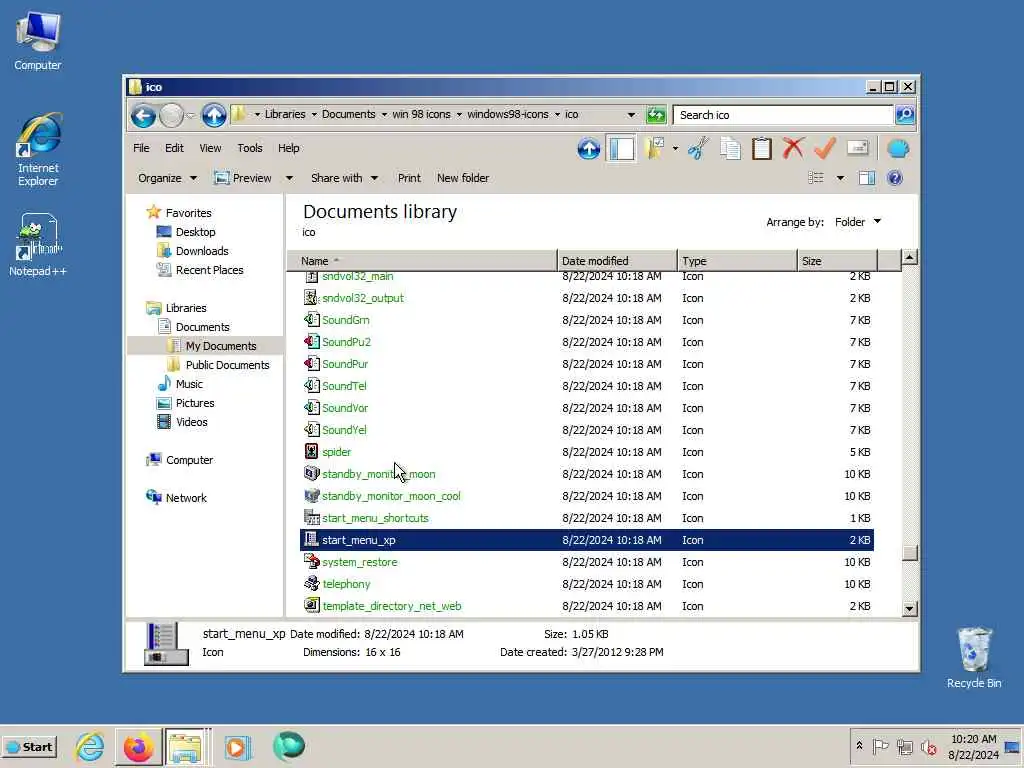This screenshot has height=768, width=1024.
Task: Click the New folder button
Action: pos(462,178)
